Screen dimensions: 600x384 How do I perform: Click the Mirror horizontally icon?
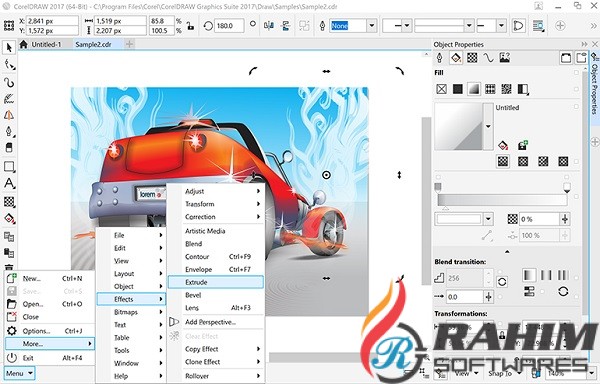pyautogui.click(x=269, y=26)
